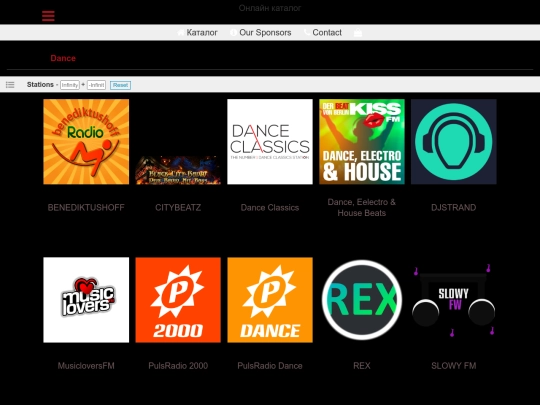This screenshot has height=405, width=540.
Task: Open the shopping bag icon
Action: pyautogui.click(x=358, y=32)
